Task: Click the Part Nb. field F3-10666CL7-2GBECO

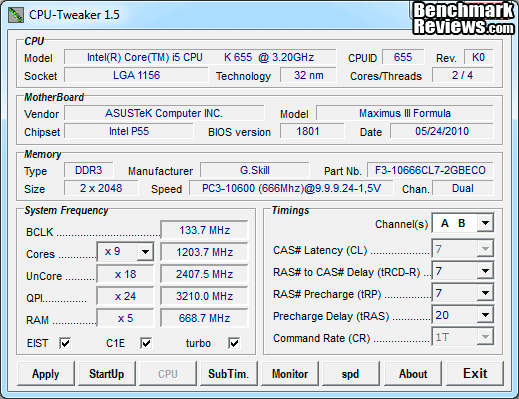Action: (x=430, y=170)
